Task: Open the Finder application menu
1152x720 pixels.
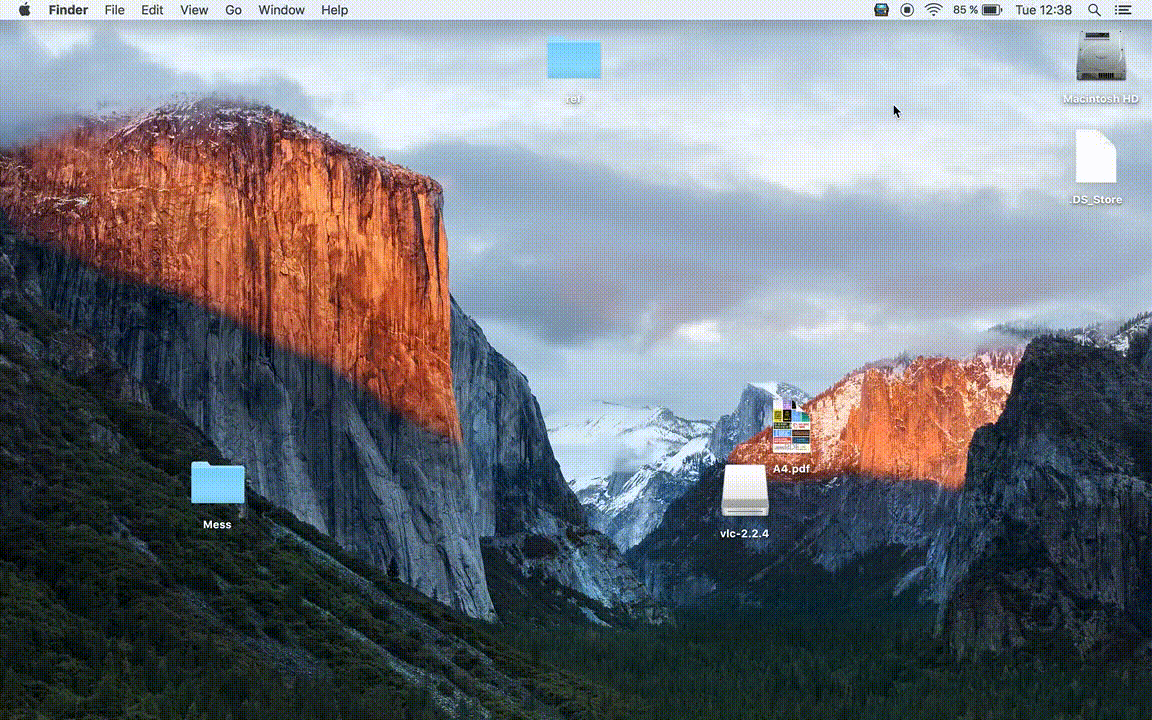Action: tap(68, 10)
